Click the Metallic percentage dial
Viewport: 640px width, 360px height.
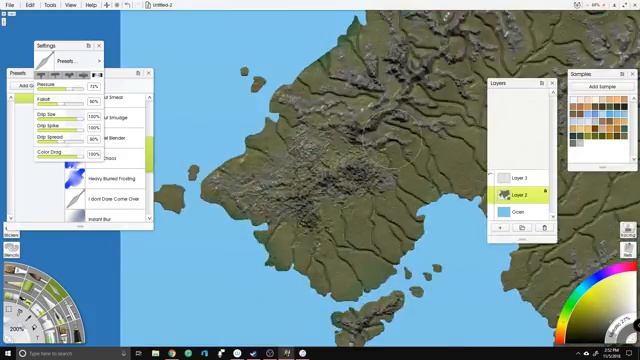point(620,329)
